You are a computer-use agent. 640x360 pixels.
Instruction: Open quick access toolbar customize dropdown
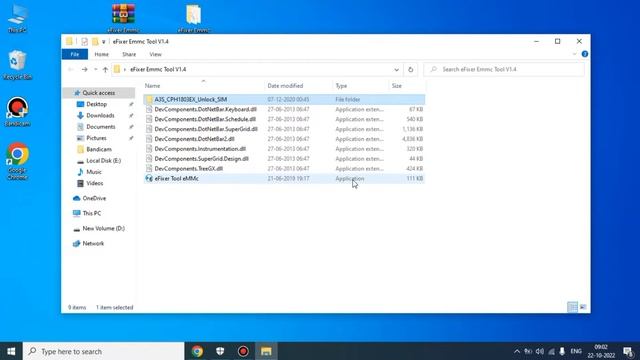pos(104,42)
